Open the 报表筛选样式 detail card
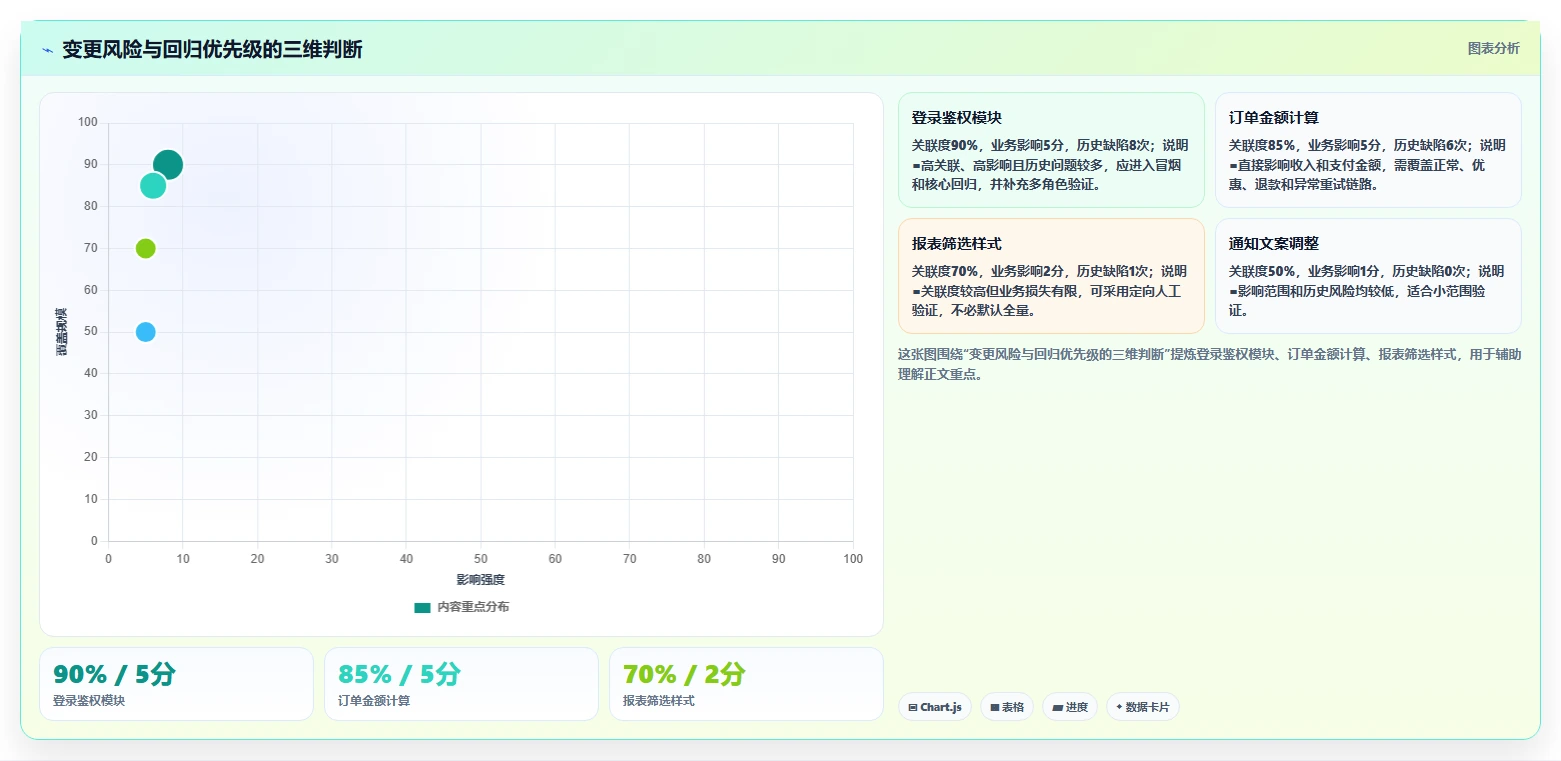The height and width of the screenshot is (761, 1561). click(x=1051, y=276)
